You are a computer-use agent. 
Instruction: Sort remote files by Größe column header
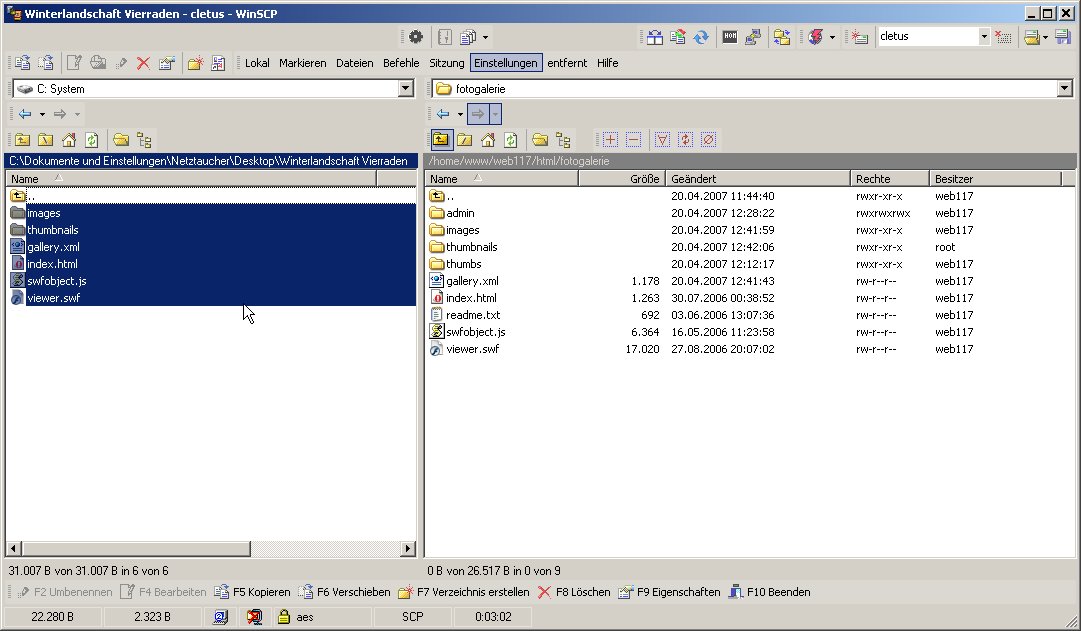tap(621, 179)
